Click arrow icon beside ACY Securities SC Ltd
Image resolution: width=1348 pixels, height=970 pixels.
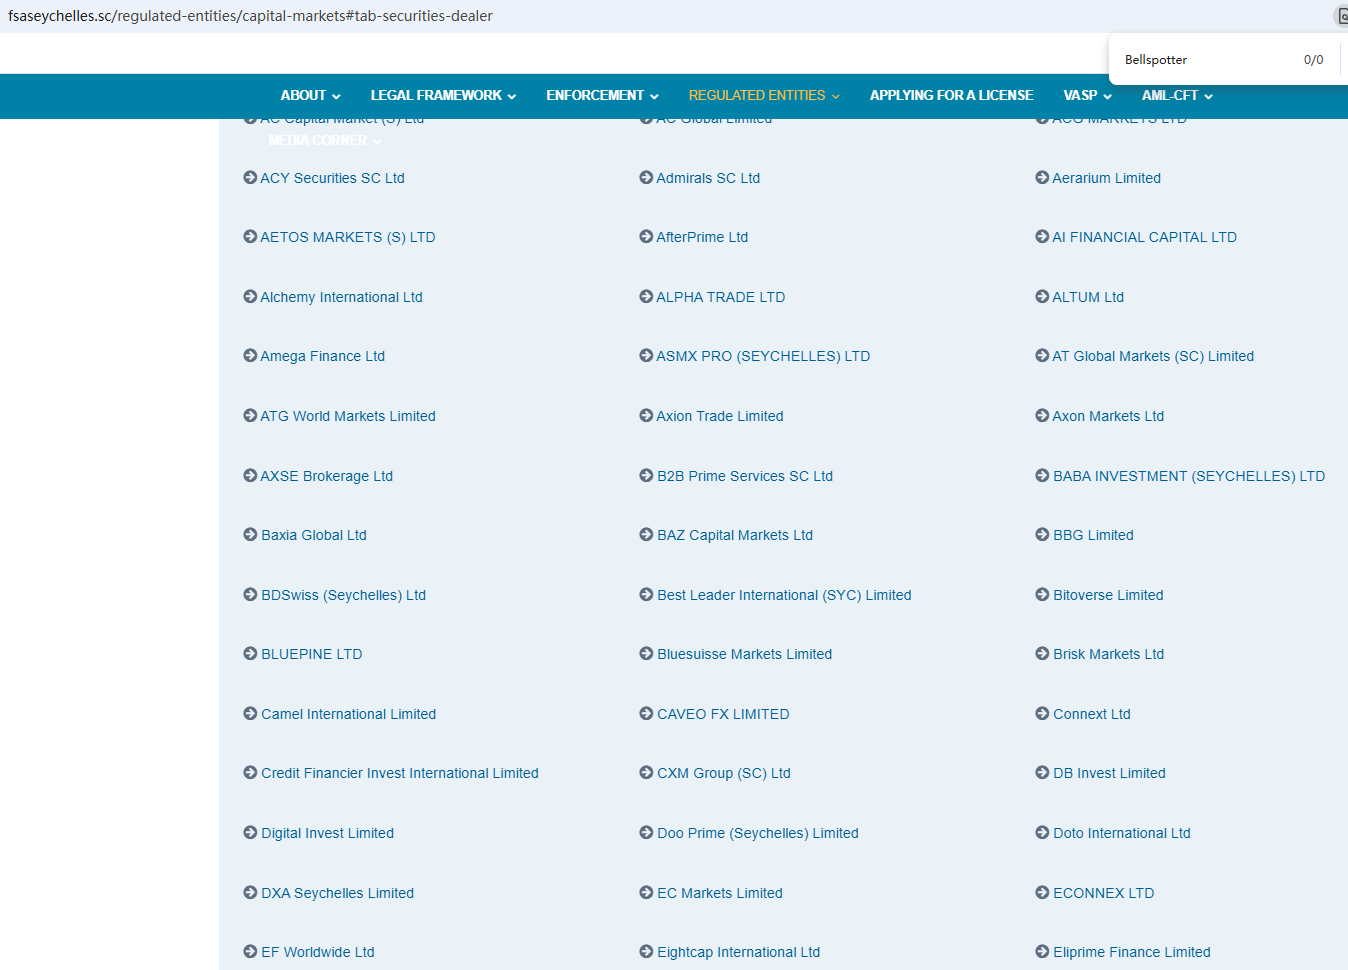[x=250, y=177]
